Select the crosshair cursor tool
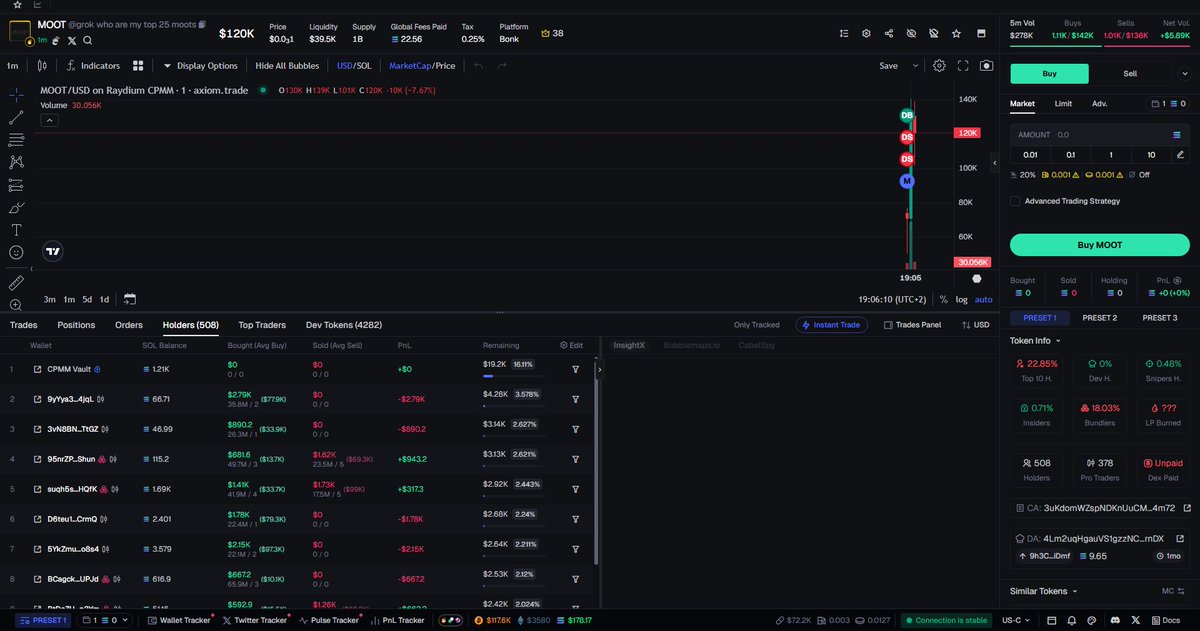Screen dimensions: 1200x631 click(x=16, y=95)
